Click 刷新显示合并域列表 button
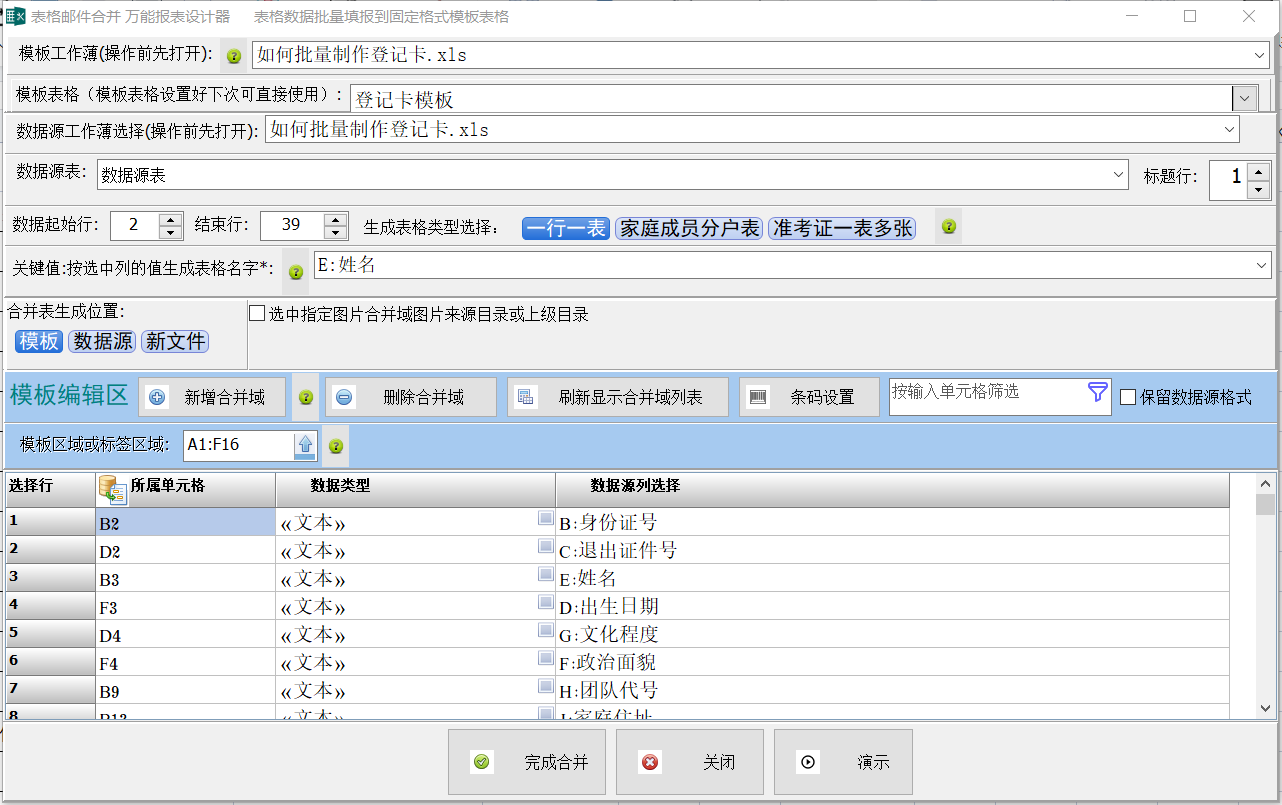Image resolution: width=1282 pixels, height=805 pixels. point(618,397)
